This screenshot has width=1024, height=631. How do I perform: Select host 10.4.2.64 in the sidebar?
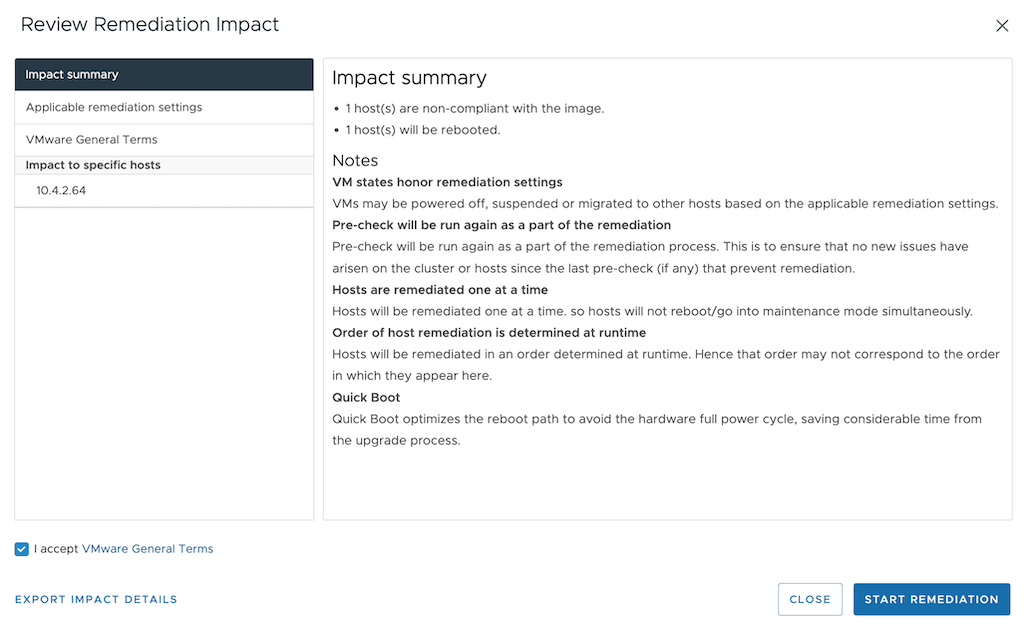pyautogui.click(x=61, y=190)
